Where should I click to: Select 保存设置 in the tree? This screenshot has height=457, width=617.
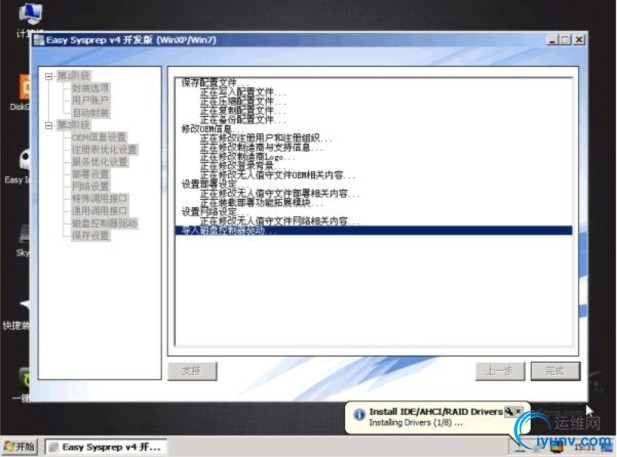(x=90, y=235)
